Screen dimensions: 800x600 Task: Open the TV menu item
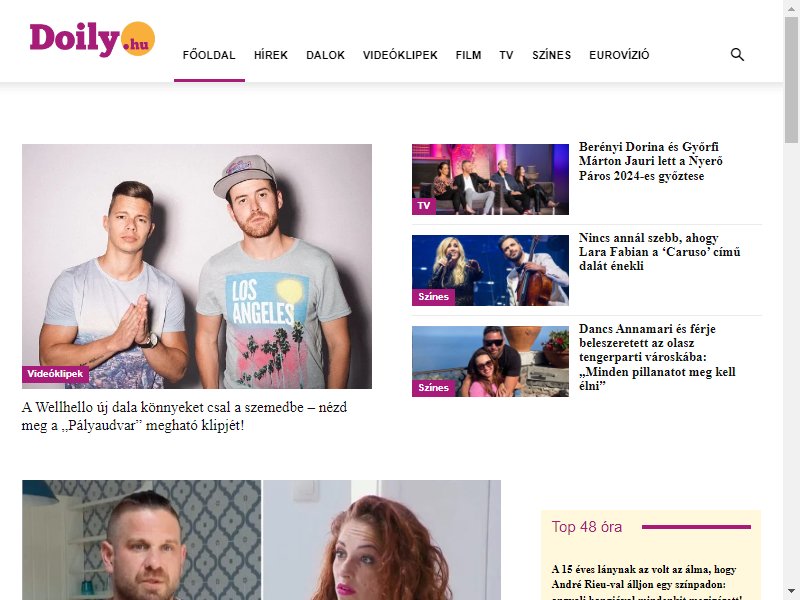tap(506, 55)
